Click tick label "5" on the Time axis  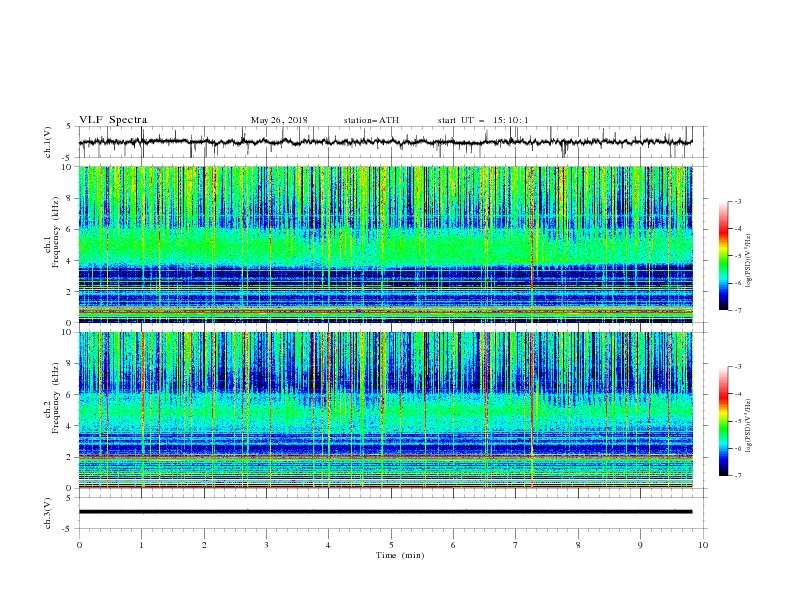click(391, 545)
